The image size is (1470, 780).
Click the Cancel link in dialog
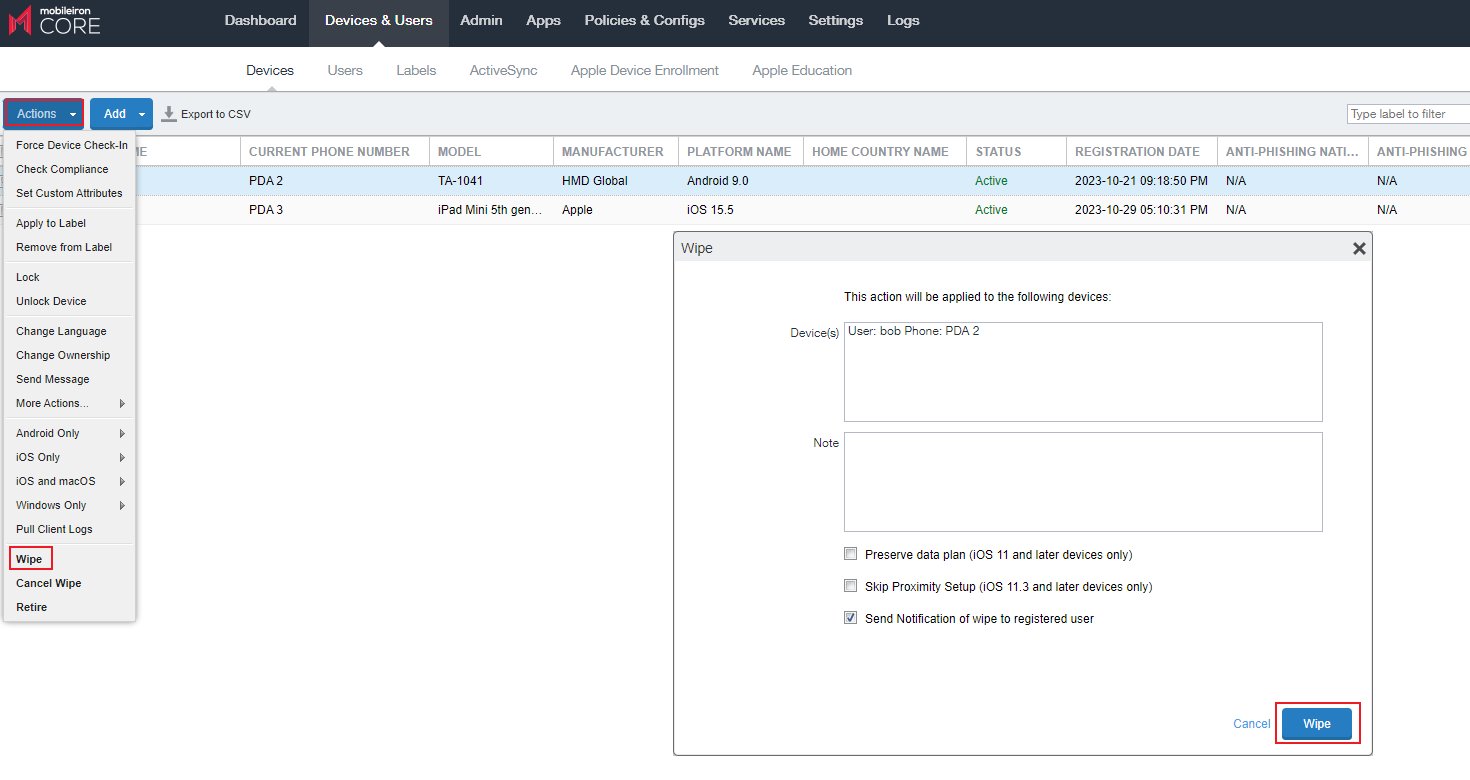(1251, 724)
